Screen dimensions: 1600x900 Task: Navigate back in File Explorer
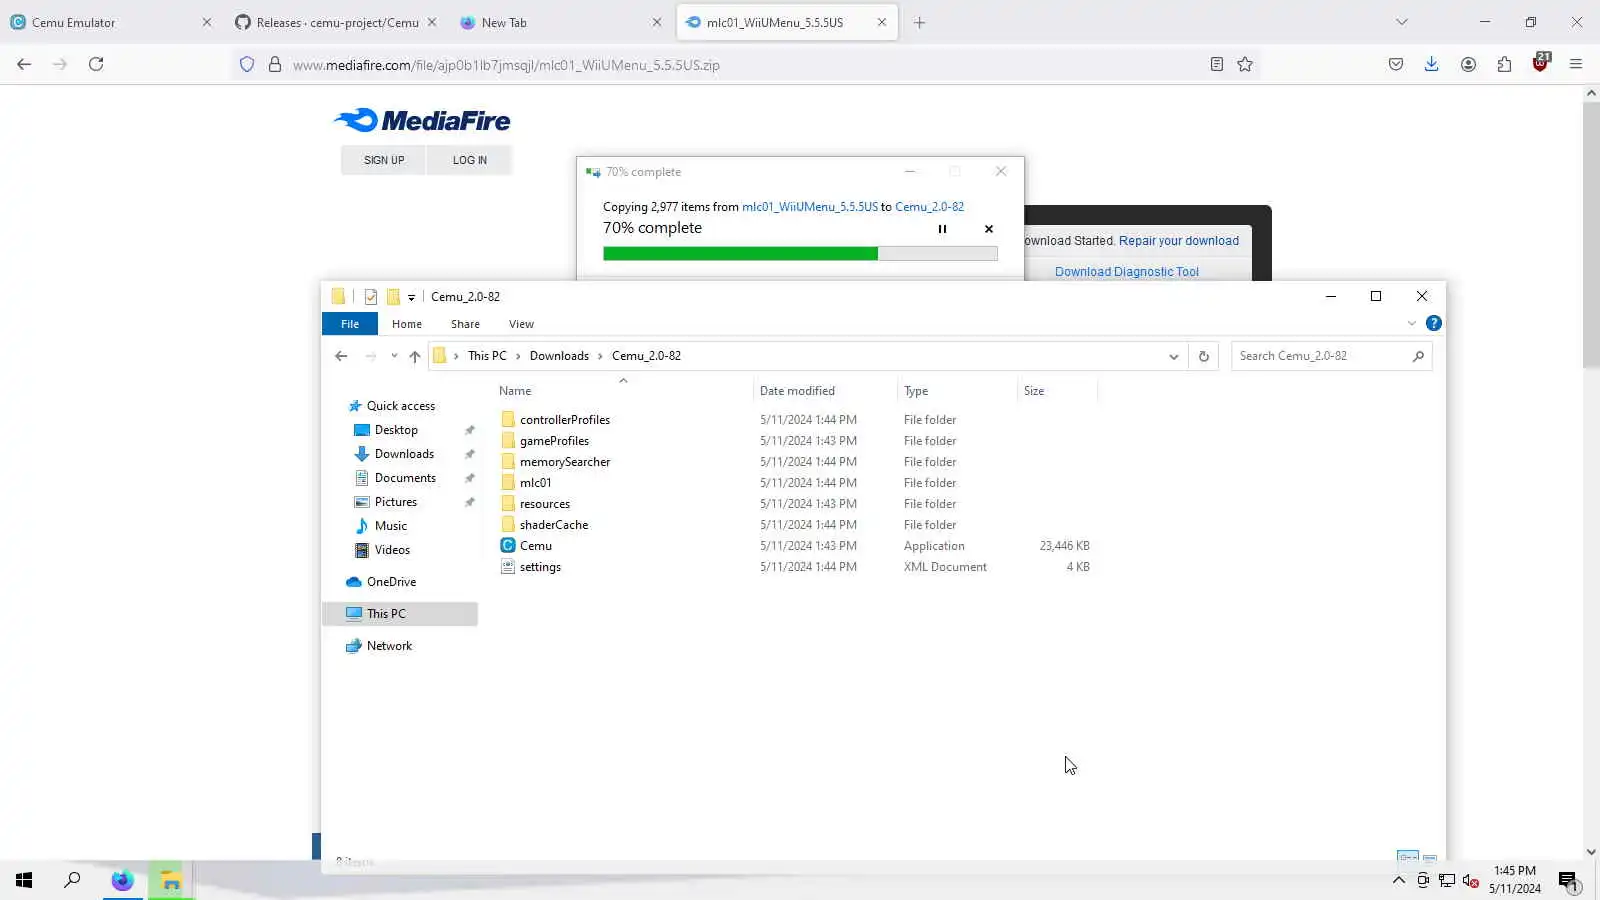(341, 356)
